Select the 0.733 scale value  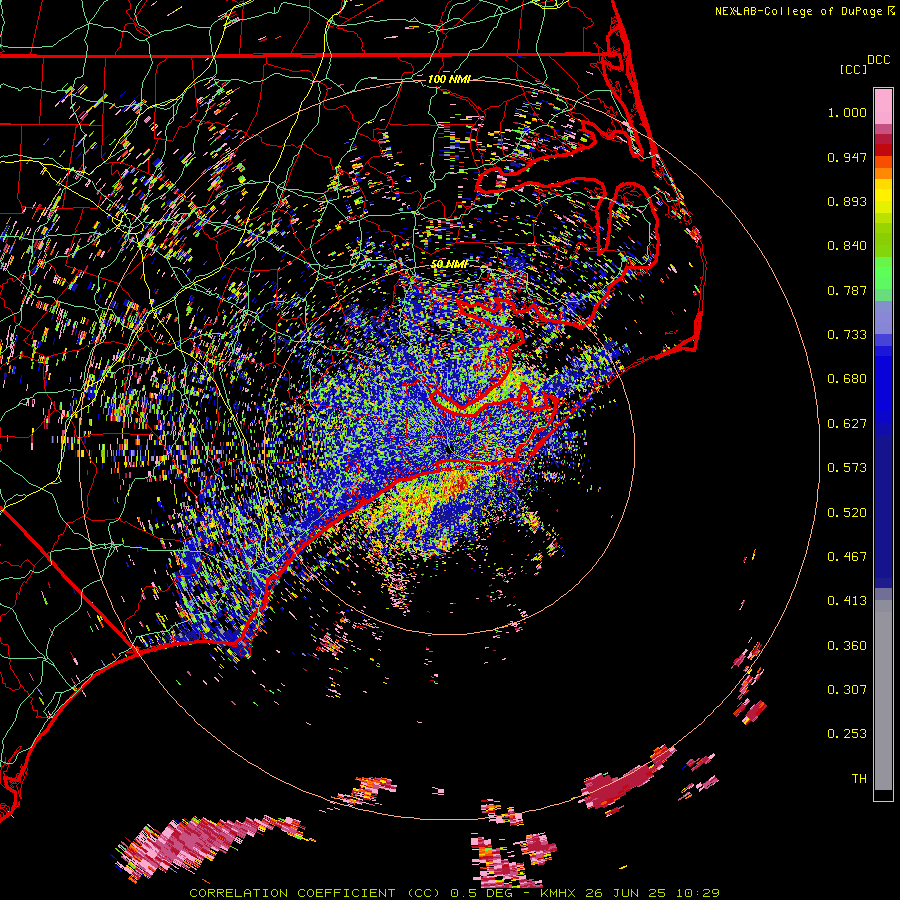847,335
